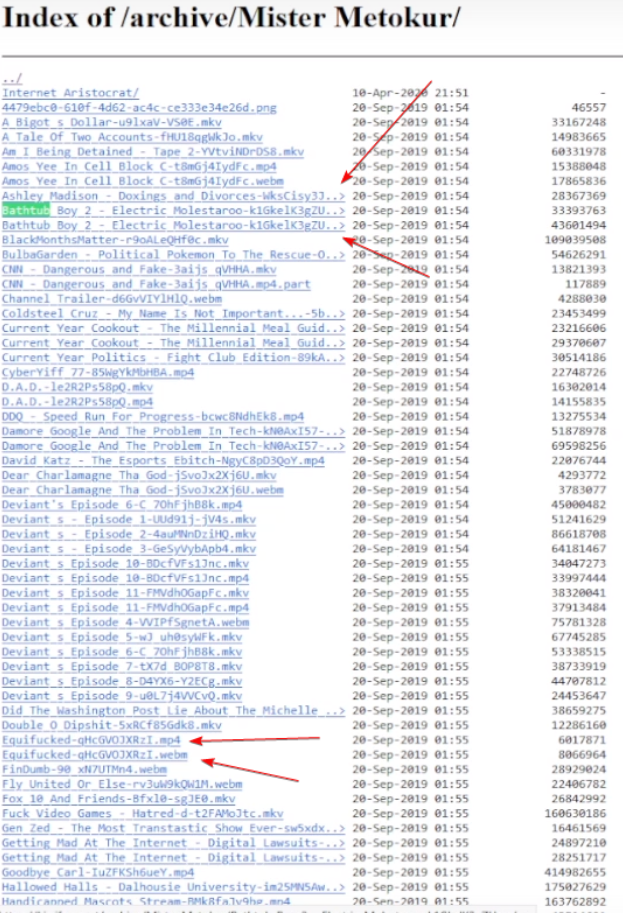Open Deviant s Episode 9 mkv
Image resolution: width=623 pixels, height=913 pixels.
coord(122,696)
